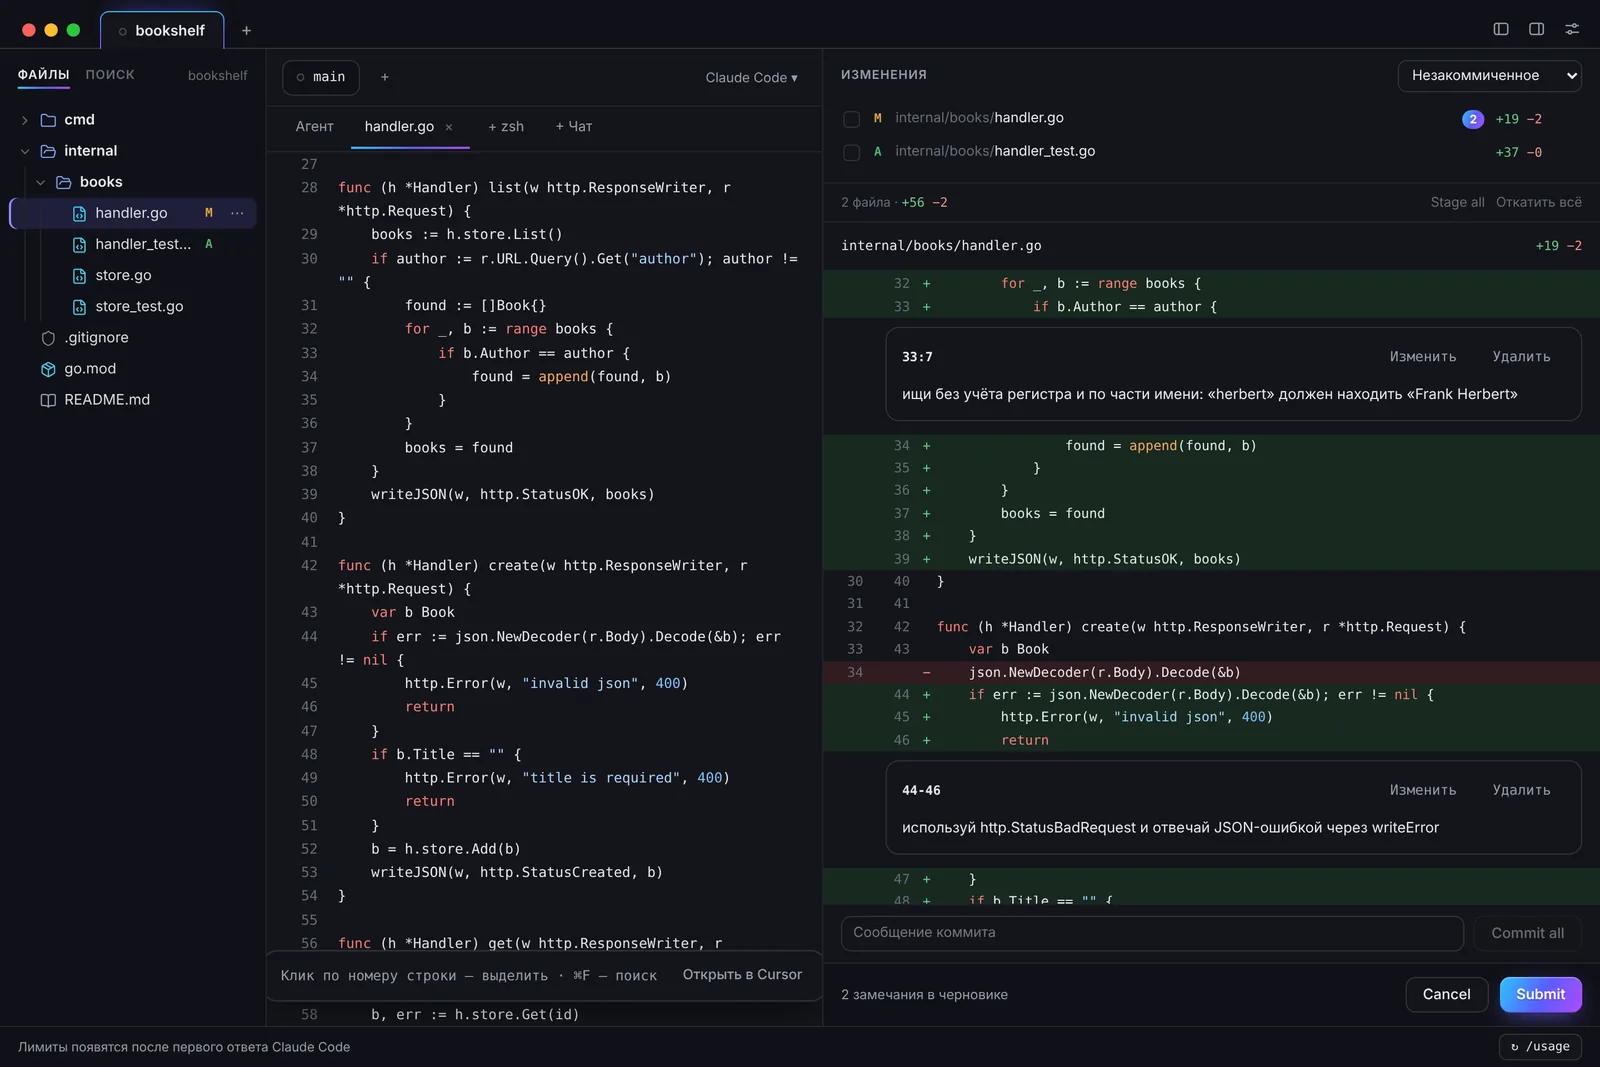Viewport: 1600px width, 1067px height.
Task: Open the settings sliders icon
Action: 1572,29
